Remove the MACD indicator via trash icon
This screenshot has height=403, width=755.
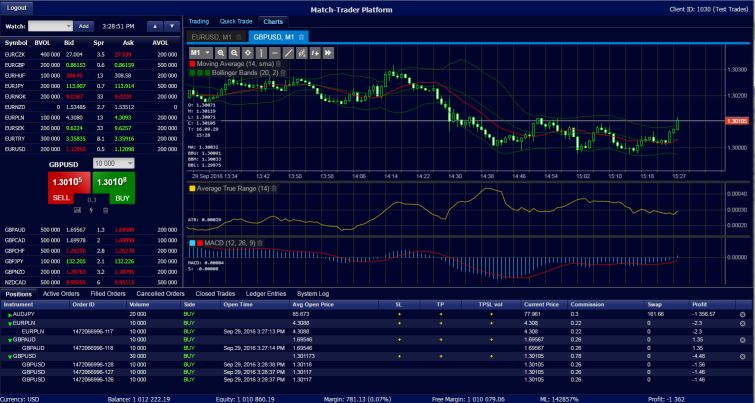260,243
